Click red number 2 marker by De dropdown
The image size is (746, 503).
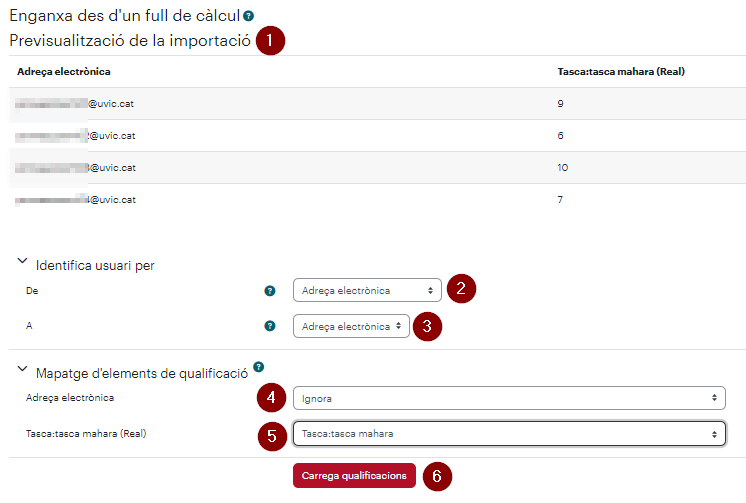pyautogui.click(x=461, y=288)
